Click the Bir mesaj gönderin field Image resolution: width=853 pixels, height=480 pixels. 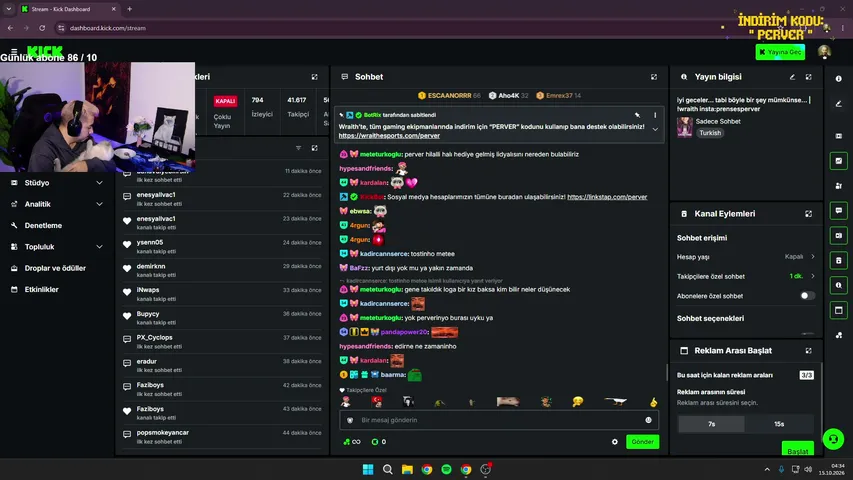click(499, 420)
